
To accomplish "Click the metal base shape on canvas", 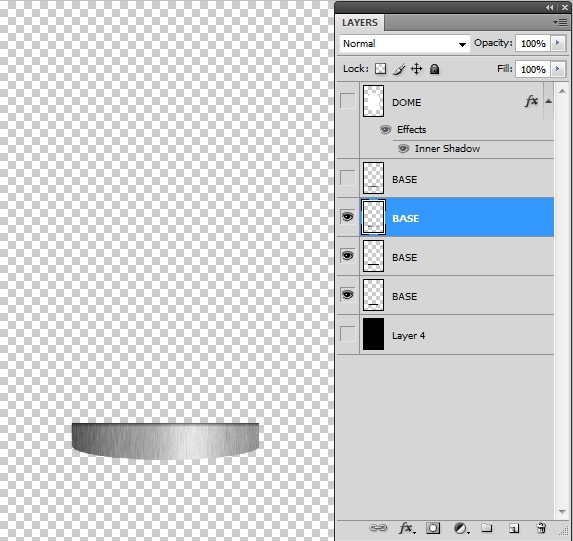I will 165,441.
